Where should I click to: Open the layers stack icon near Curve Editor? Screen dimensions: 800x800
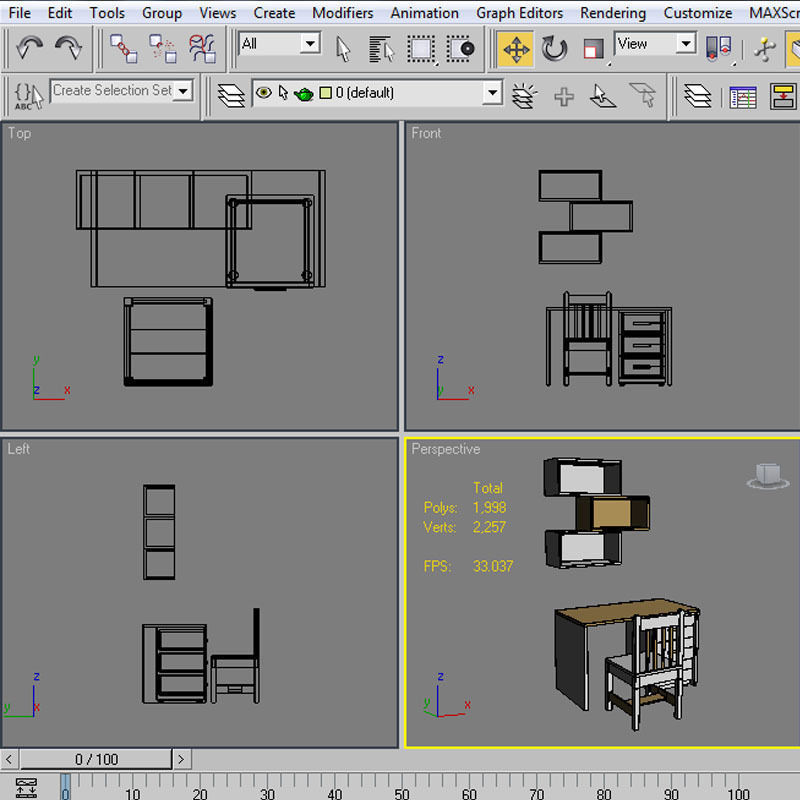[697, 95]
